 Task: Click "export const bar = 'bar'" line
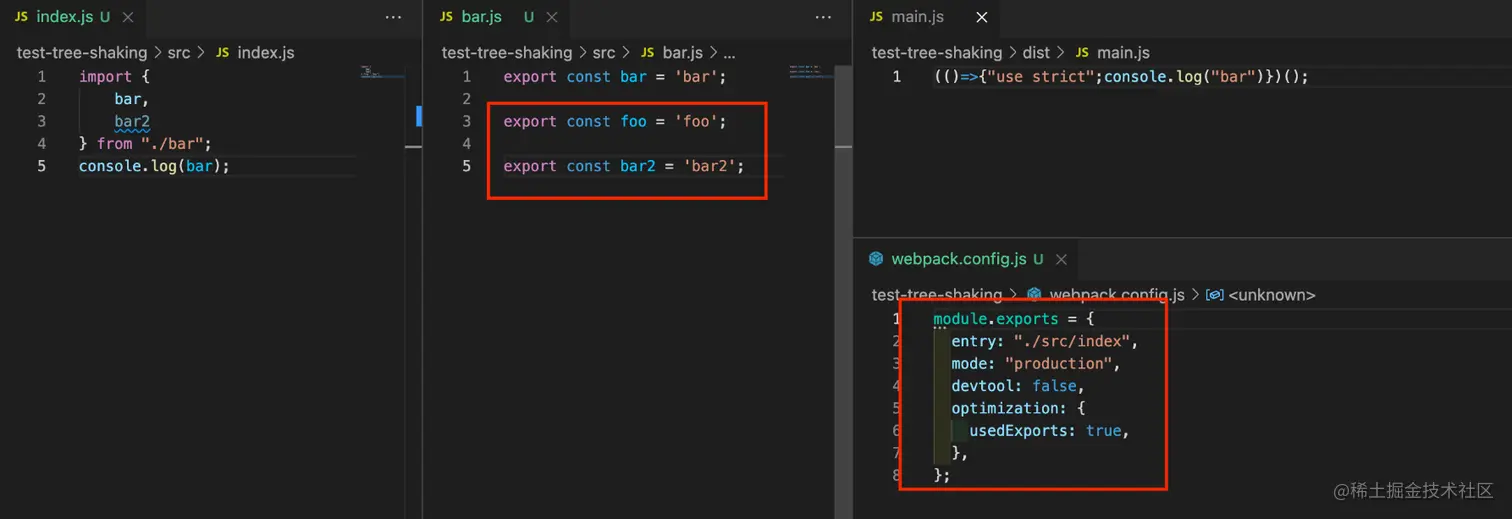[614, 77]
